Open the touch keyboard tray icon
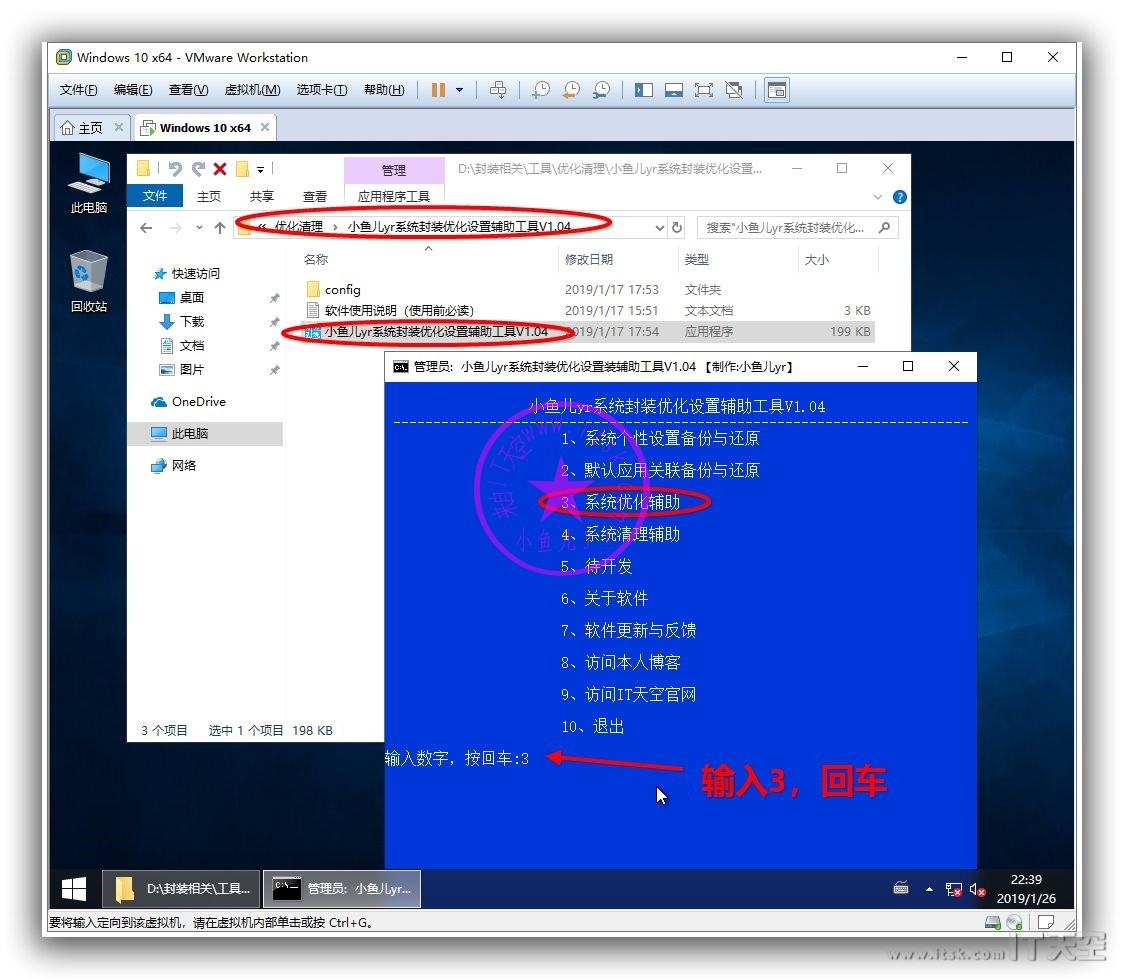Image resolution: width=1124 pixels, height=979 pixels. [x=901, y=889]
